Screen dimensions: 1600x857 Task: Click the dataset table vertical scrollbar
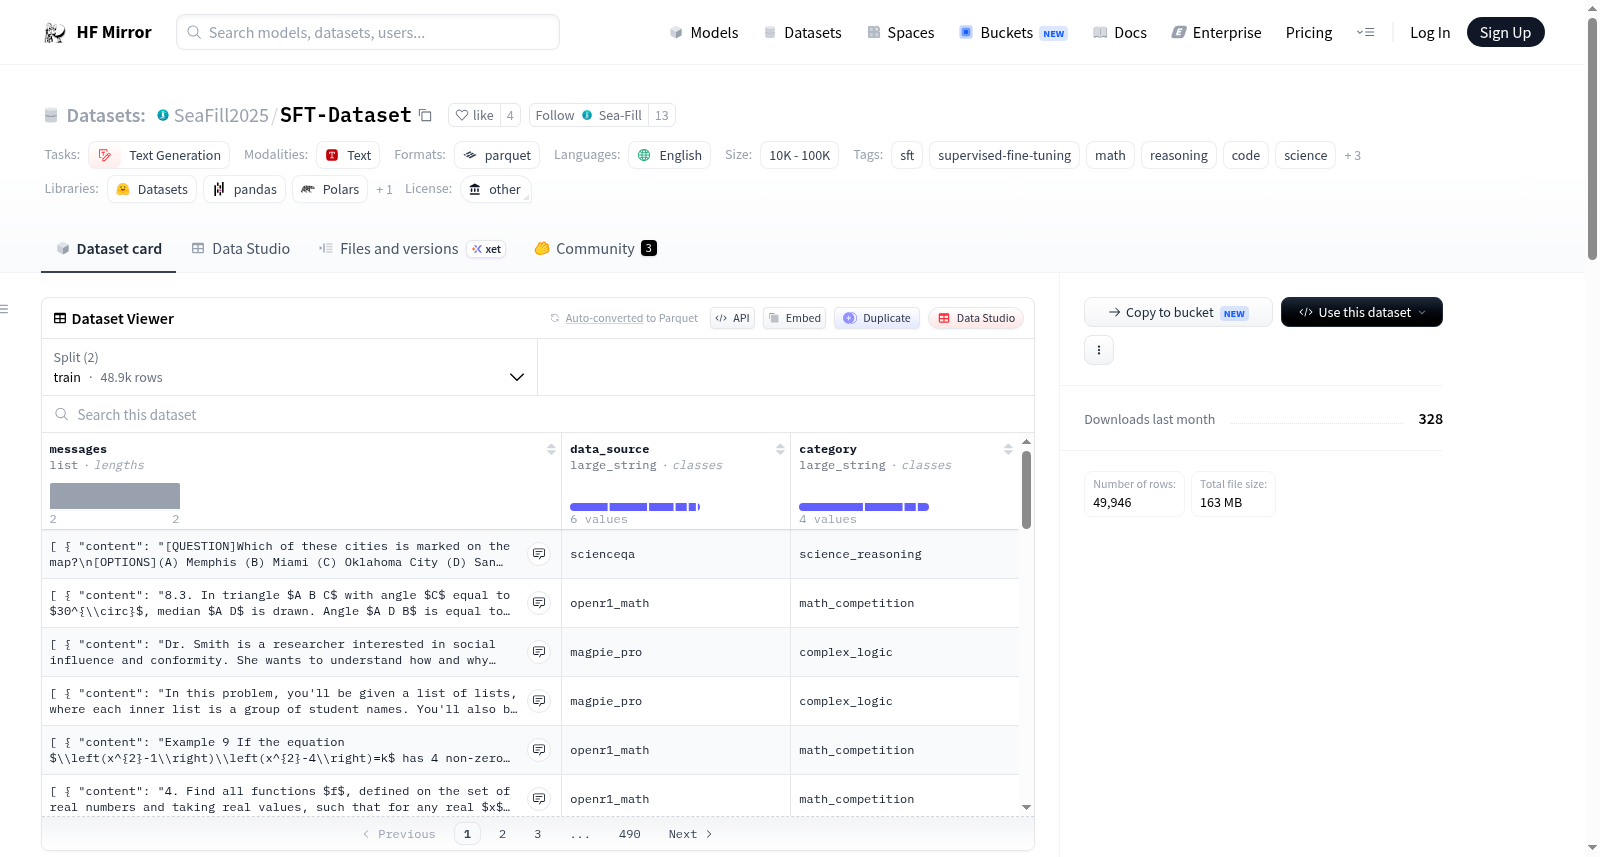coord(1026,490)
